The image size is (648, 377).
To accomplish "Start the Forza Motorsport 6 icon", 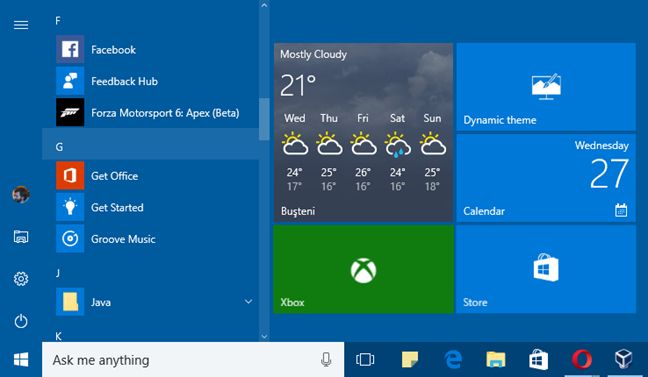I will click(70, 112).
